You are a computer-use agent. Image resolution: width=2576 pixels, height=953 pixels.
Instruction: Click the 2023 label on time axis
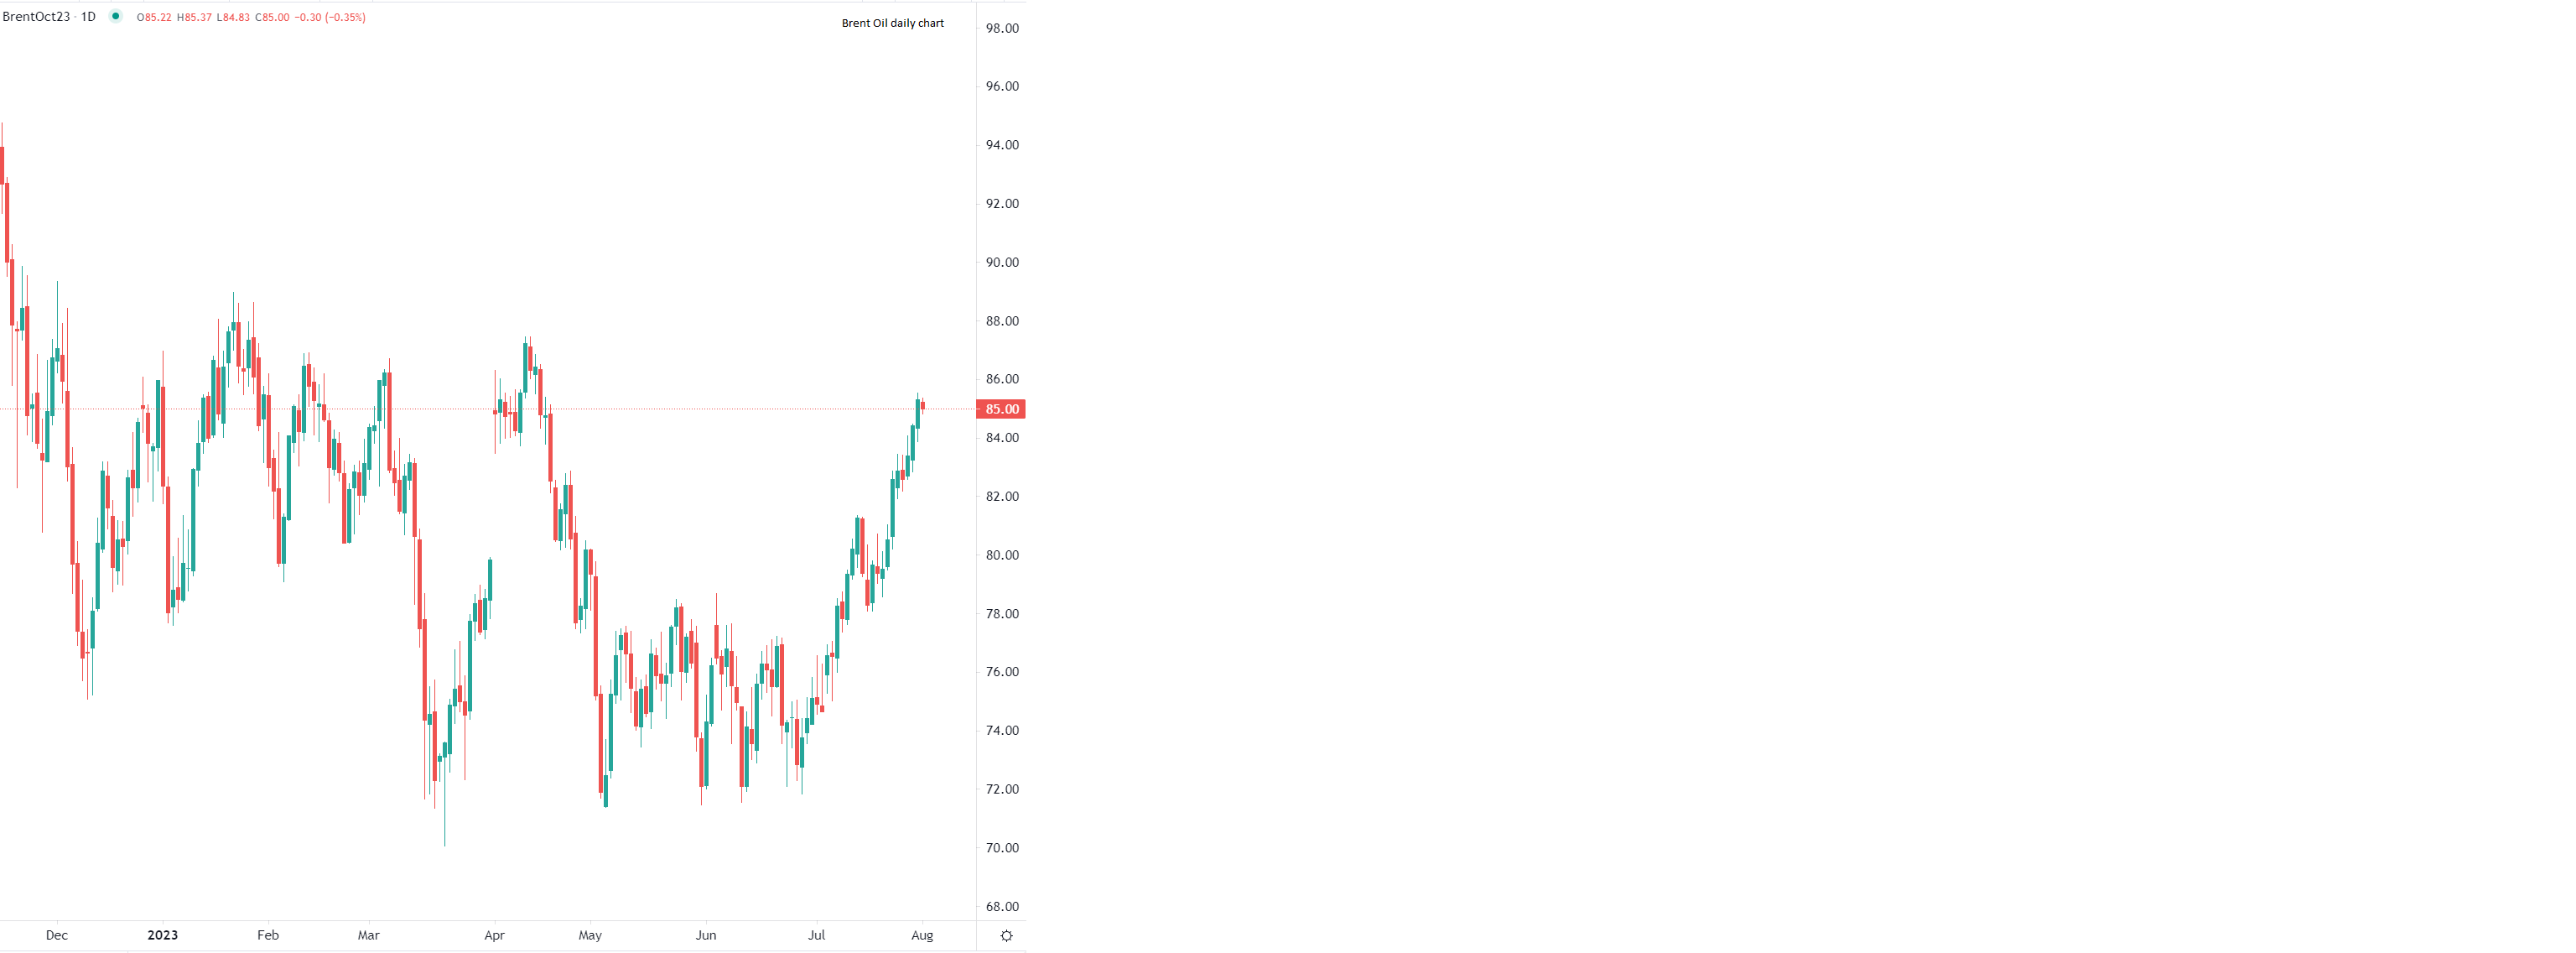(162, 936)
